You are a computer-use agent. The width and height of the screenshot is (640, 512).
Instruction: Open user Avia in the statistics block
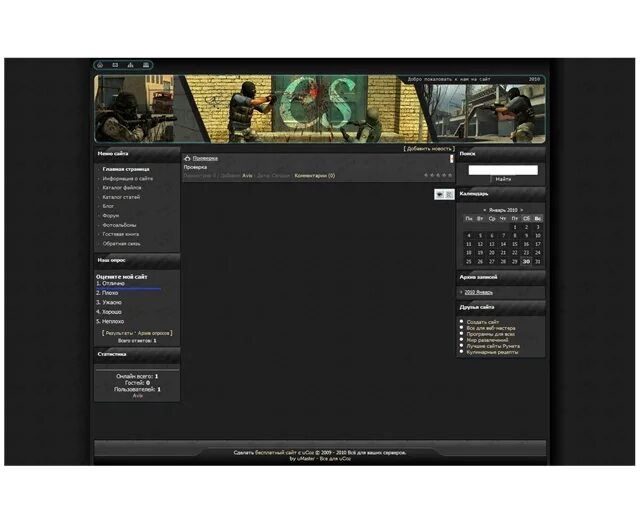pyautogui.click(x=138, y=396)
